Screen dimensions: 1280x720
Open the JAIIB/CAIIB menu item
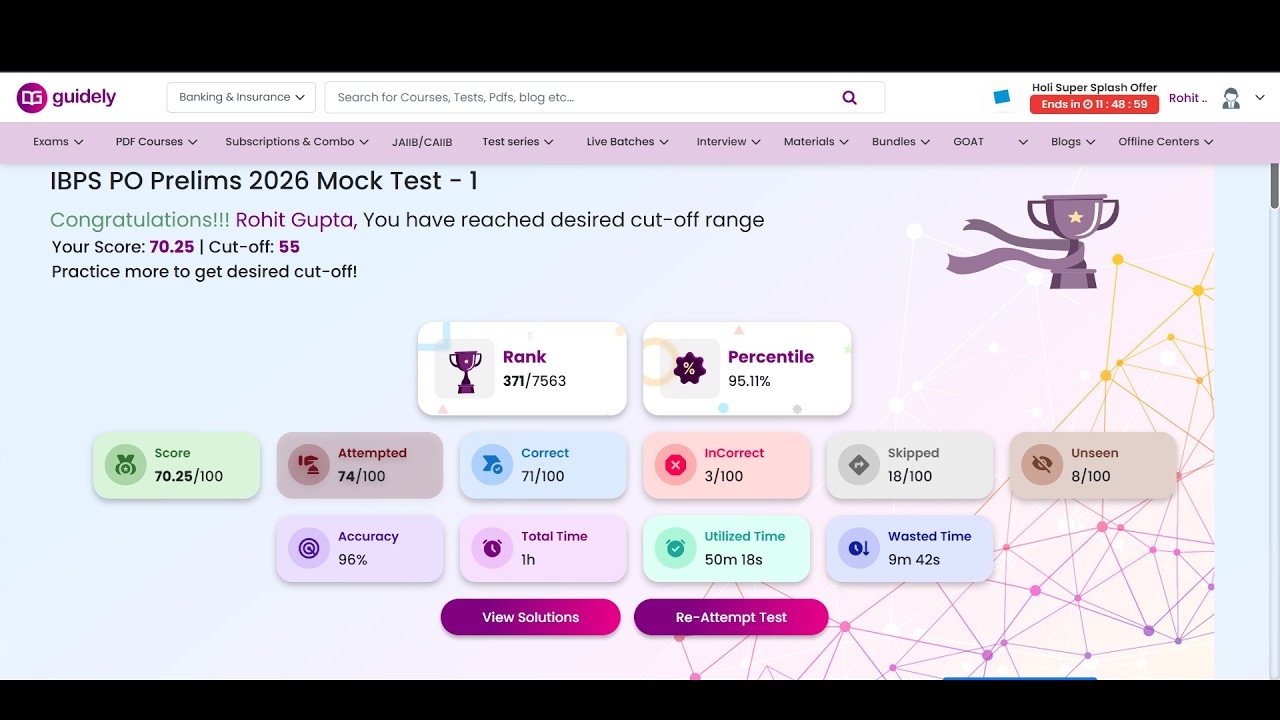[422, 142]
